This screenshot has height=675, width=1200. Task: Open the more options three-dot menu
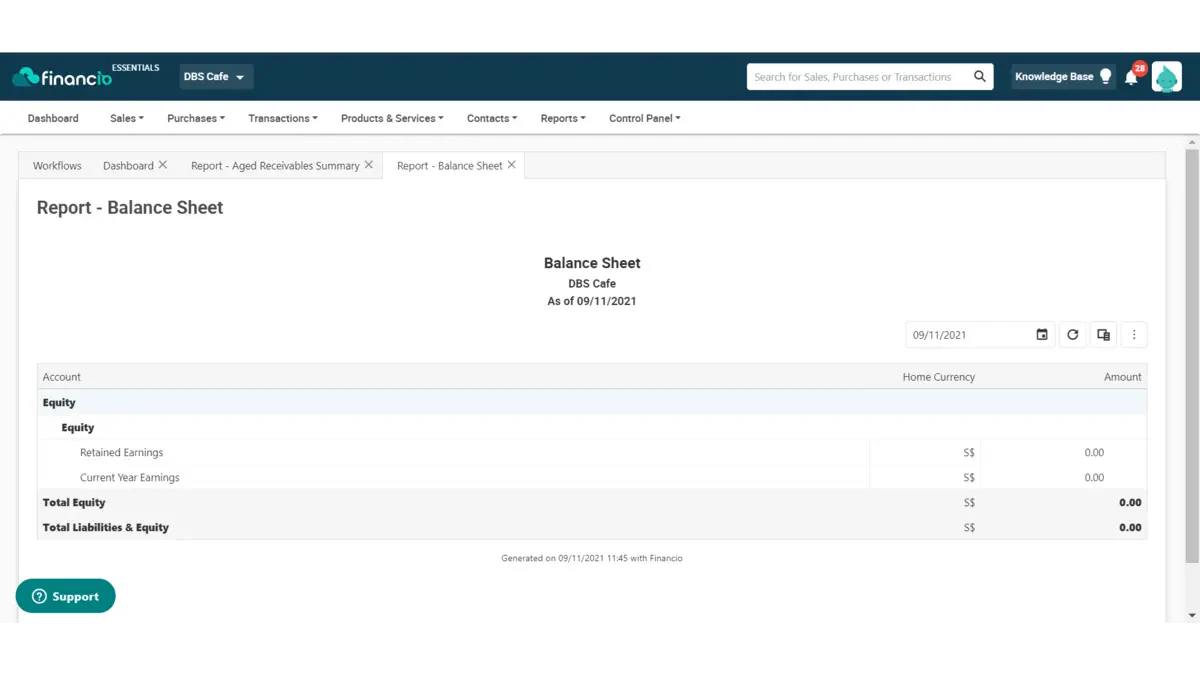click(1134, 335)
